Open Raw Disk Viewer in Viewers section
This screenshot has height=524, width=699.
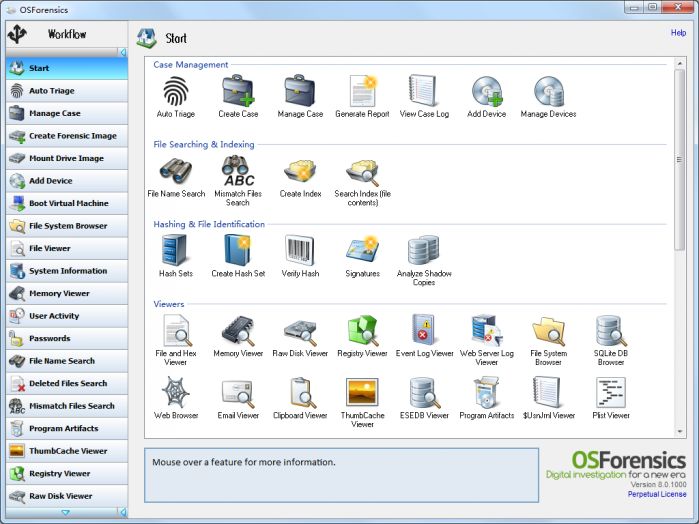[300, 331]
